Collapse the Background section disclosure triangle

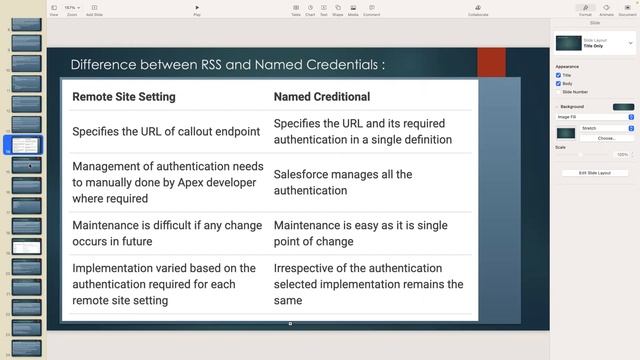(x=557, y=107)
